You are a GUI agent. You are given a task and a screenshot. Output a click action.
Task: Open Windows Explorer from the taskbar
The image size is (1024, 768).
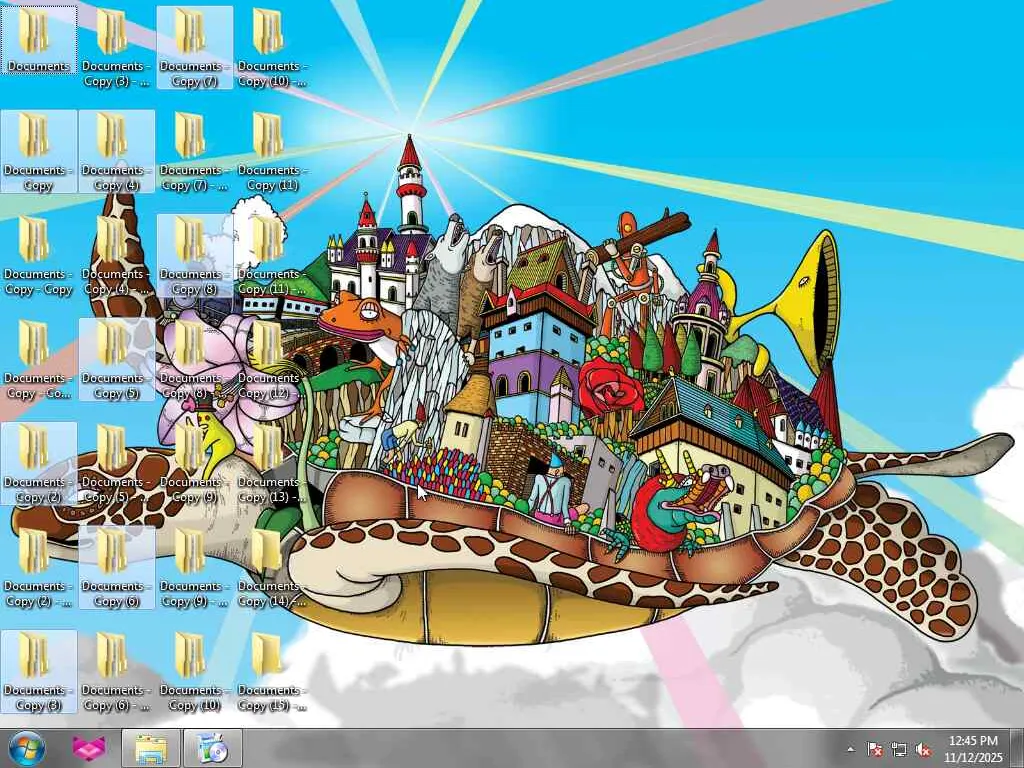pyautogui.click(x=151, y=748)
